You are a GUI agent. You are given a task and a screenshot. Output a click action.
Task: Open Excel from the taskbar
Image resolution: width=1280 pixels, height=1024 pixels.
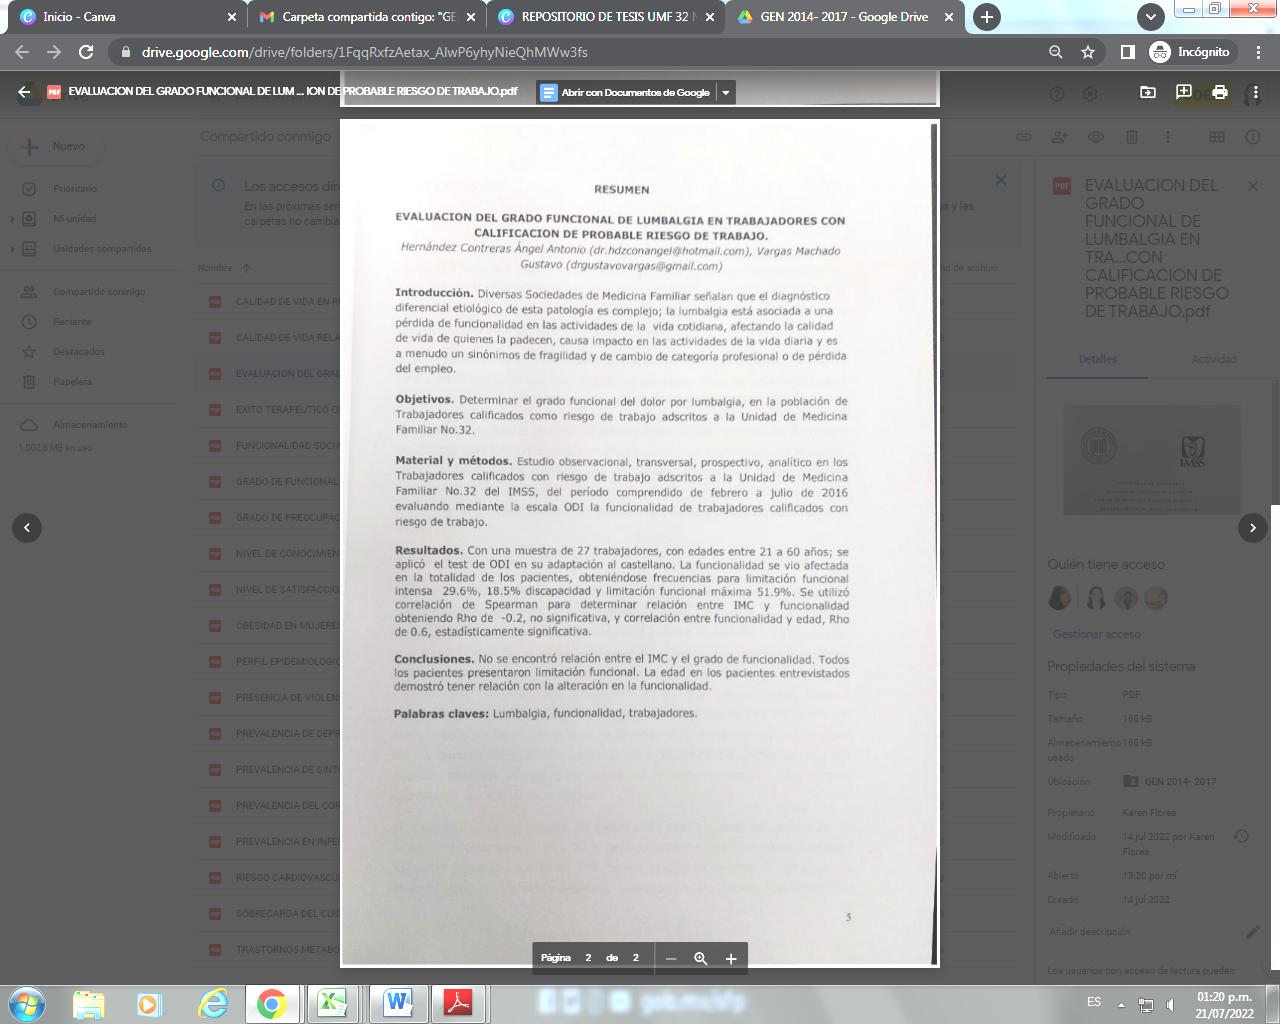[332, 1003]
